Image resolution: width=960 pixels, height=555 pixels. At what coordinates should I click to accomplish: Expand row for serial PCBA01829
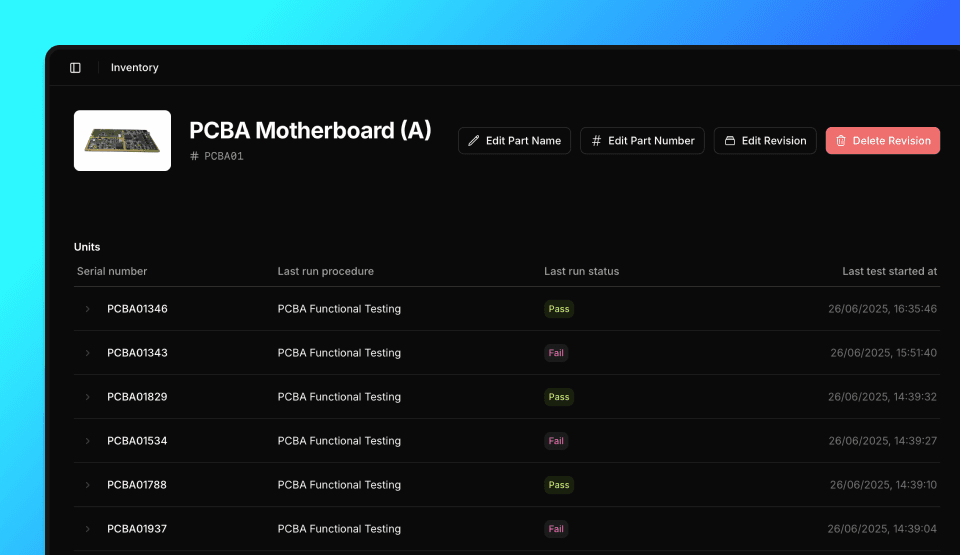(x=88, y=397)
